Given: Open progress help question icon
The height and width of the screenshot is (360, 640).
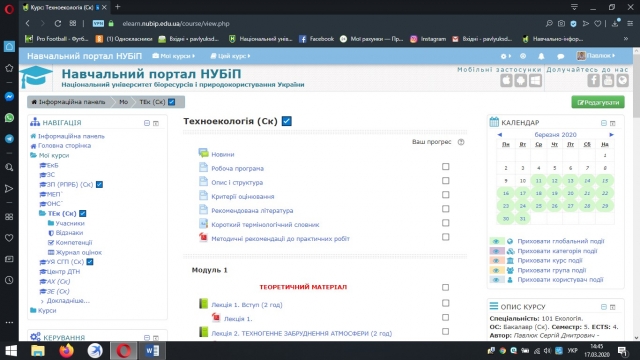Looking at the screenshot, I should point(461,142).
